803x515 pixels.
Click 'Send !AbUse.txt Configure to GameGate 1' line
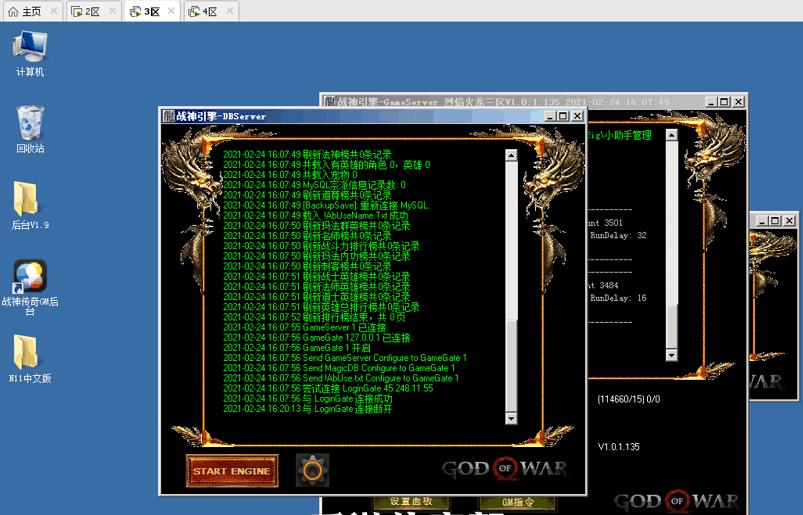pos(341,378)
